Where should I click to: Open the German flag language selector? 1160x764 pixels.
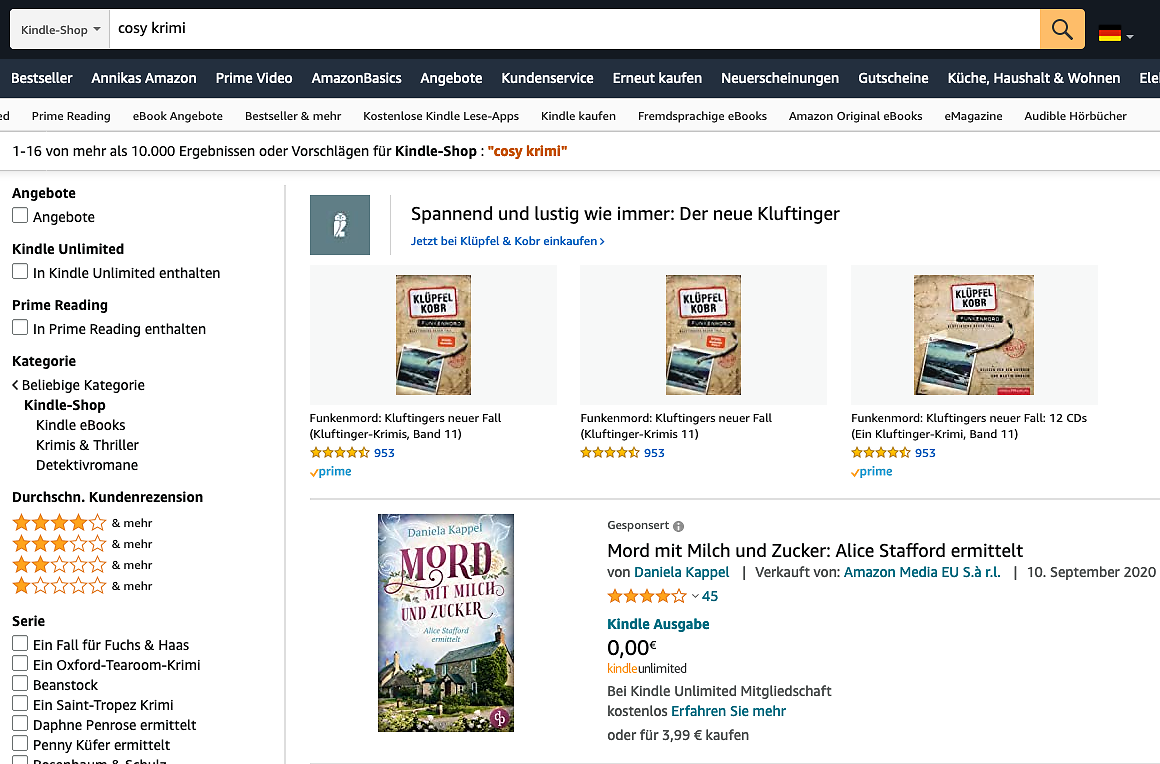click(1116, 34)
